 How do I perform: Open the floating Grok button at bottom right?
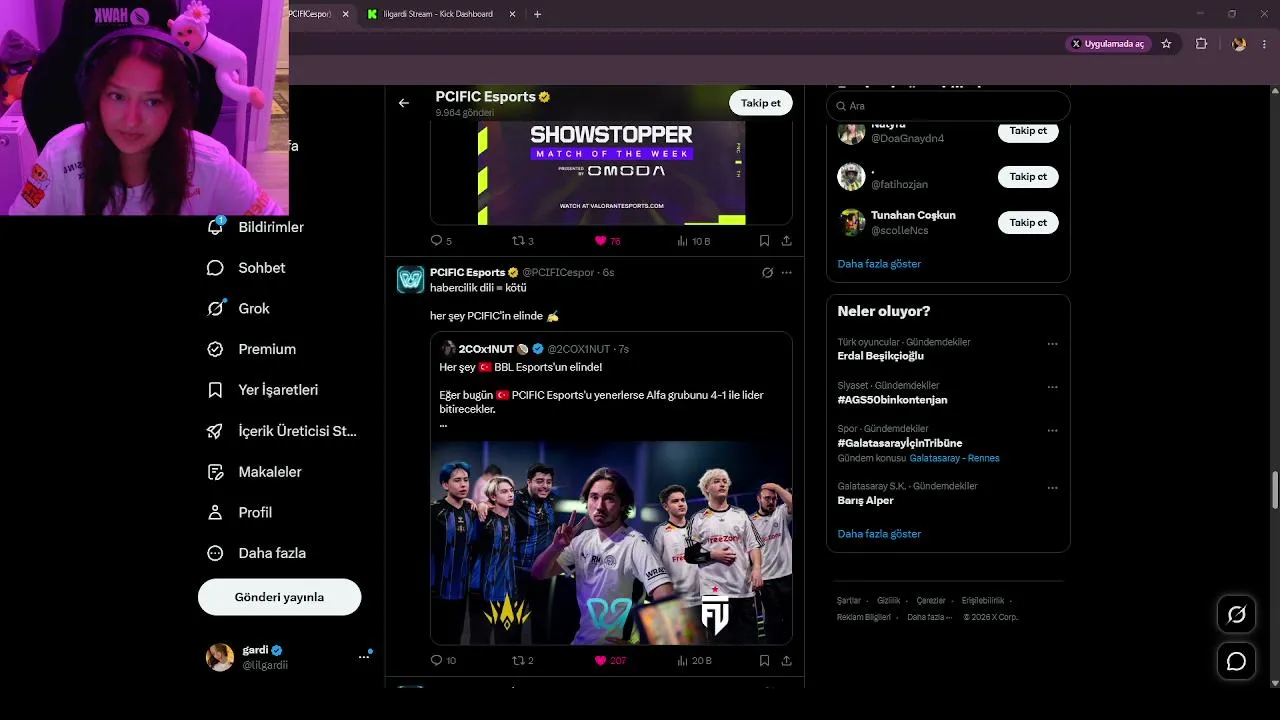coord(1236,614)
